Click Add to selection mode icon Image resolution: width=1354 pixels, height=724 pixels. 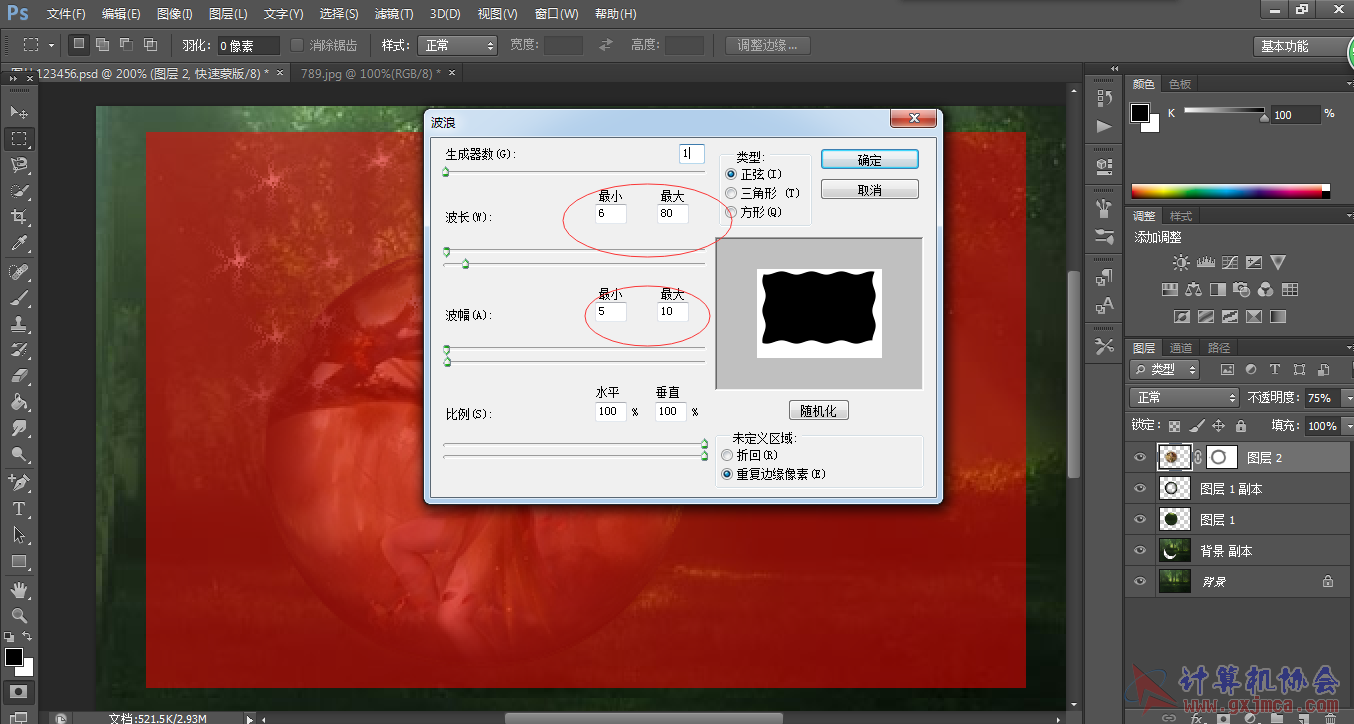(x=103, y=45)
